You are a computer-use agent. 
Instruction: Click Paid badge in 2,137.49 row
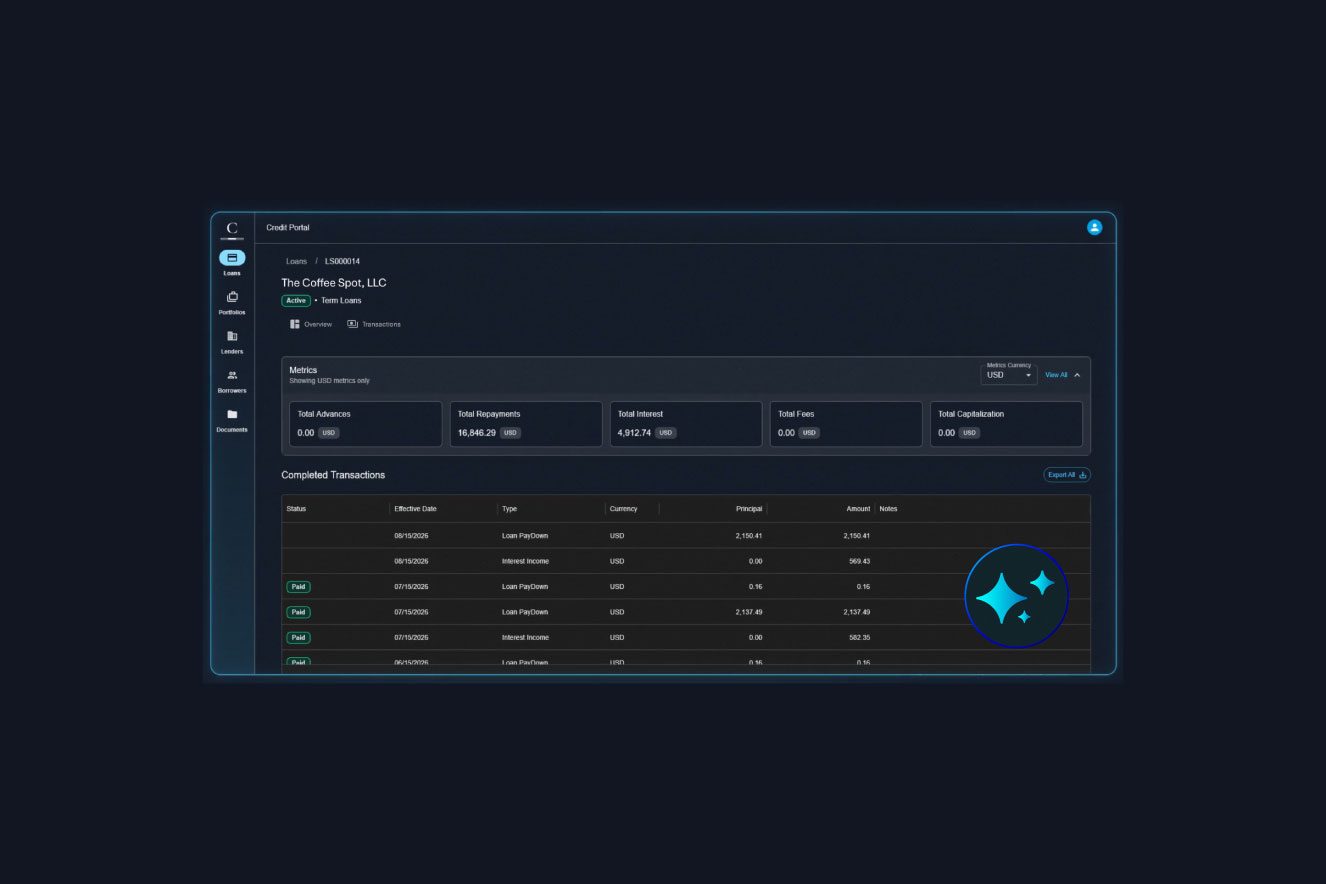coord(298,612)
